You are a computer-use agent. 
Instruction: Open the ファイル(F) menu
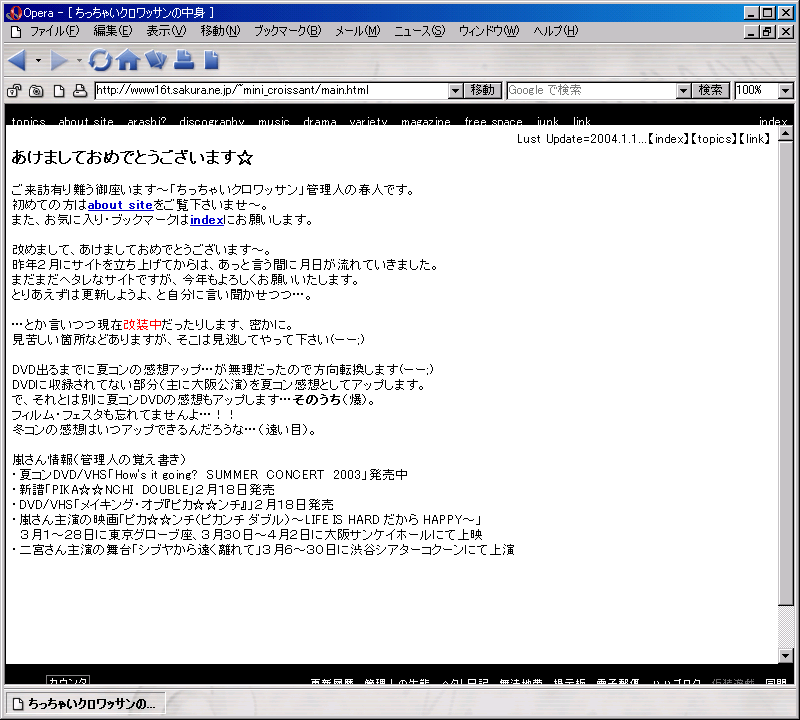point(55,31)
